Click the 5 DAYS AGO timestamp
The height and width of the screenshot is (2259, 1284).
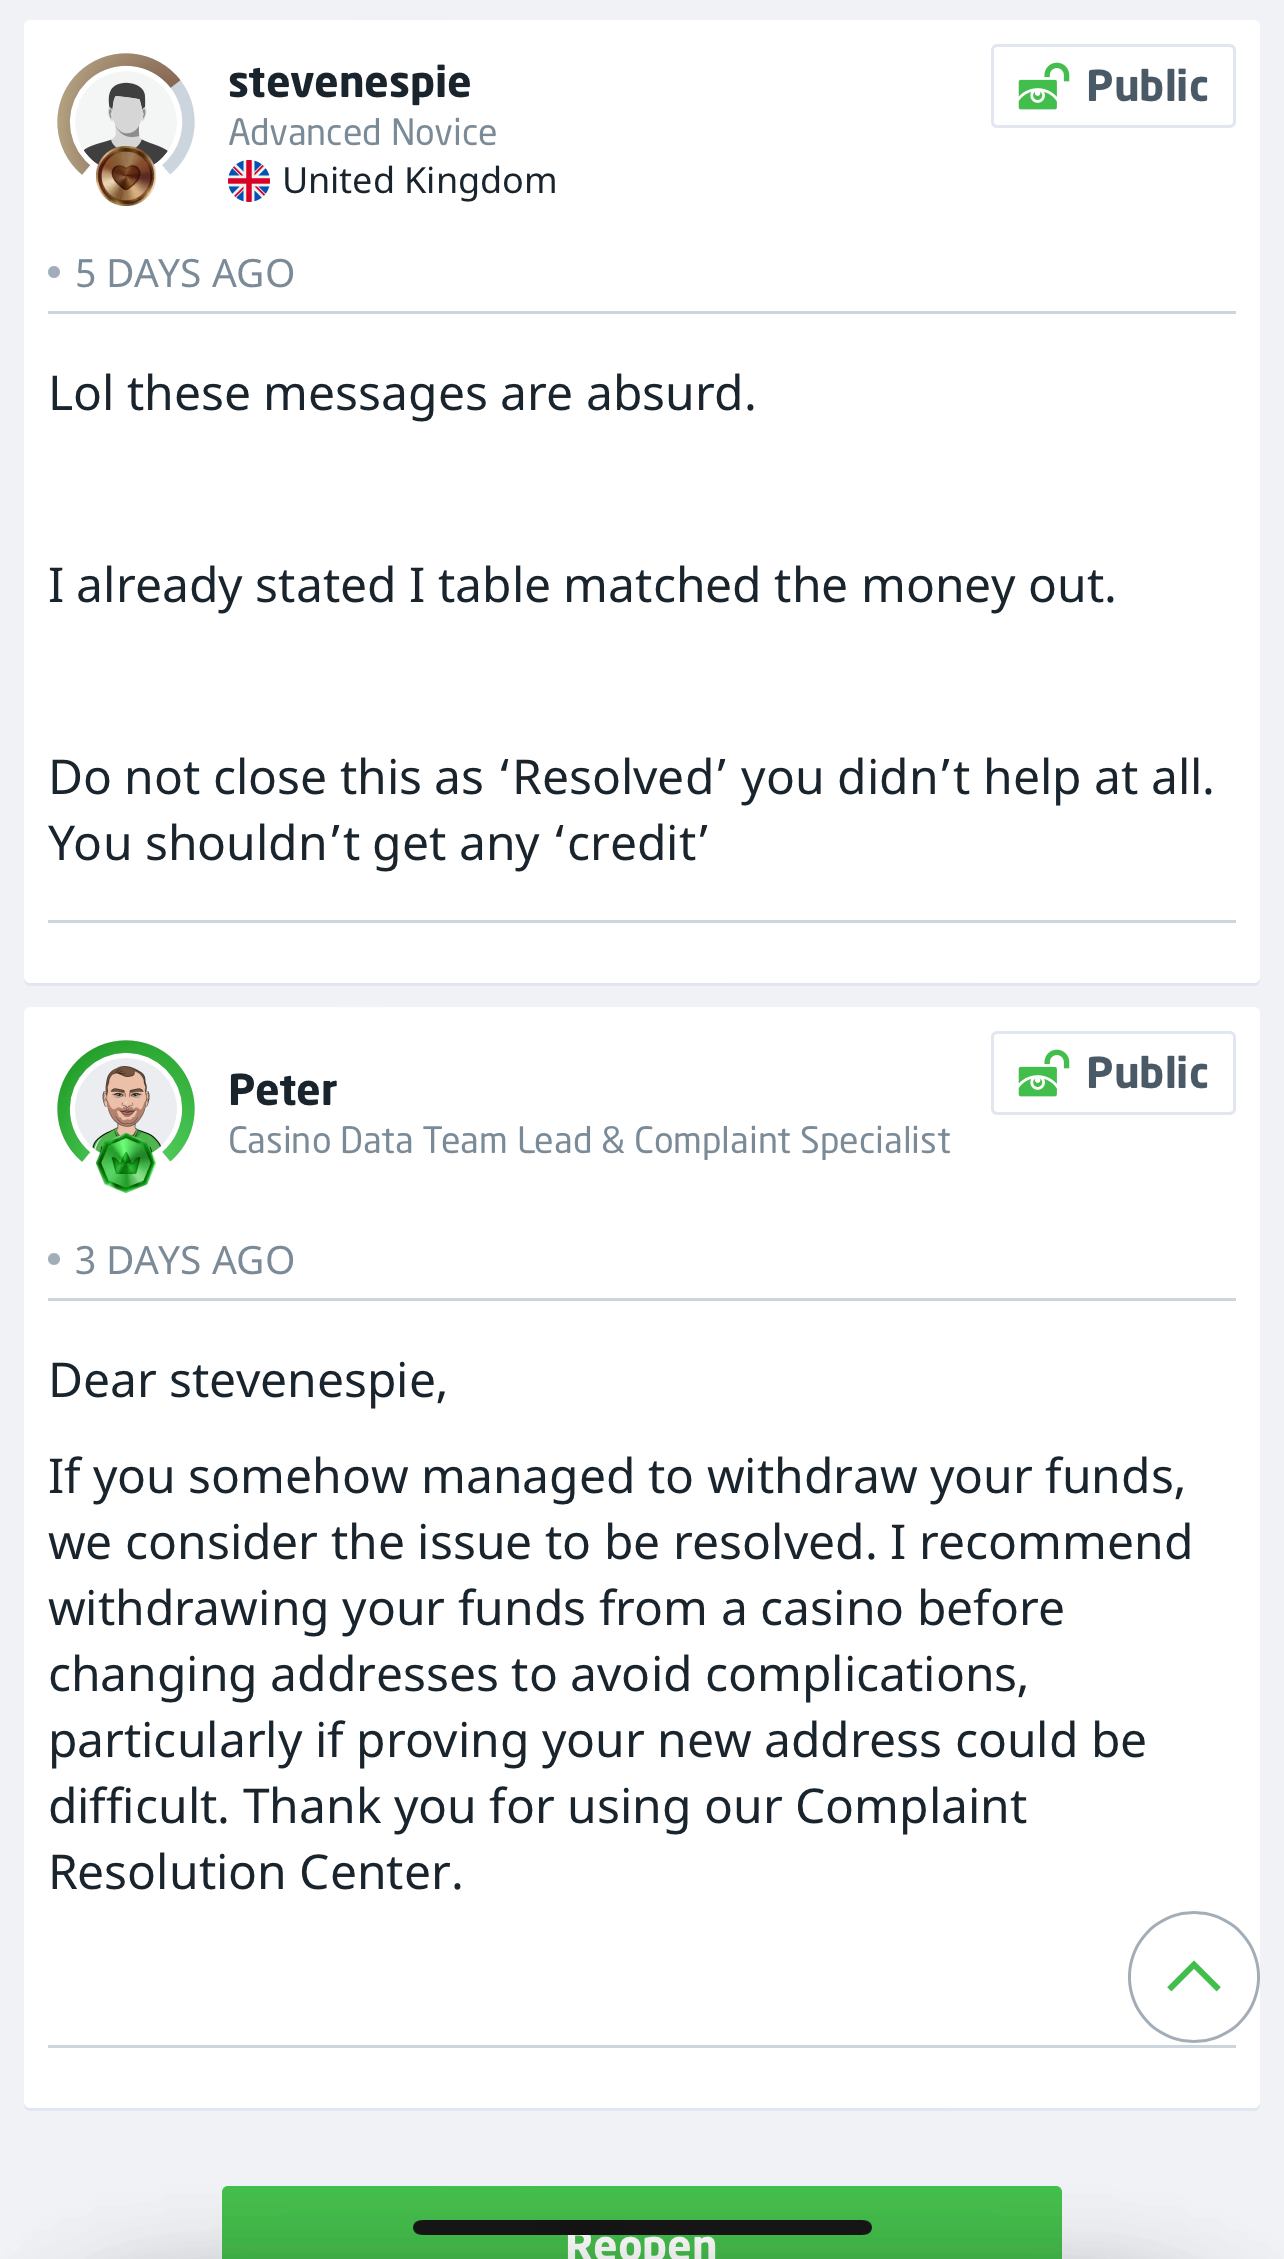pos(184,273)
